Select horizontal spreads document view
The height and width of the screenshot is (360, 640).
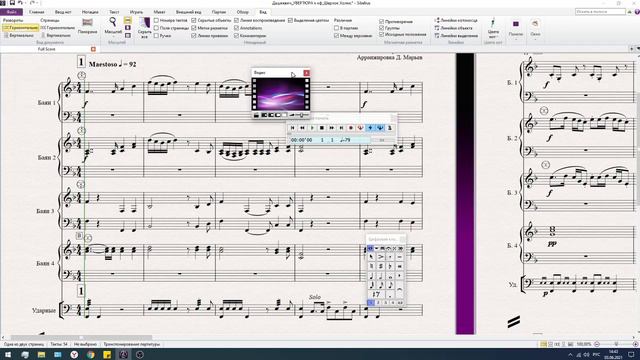(20, 28)
